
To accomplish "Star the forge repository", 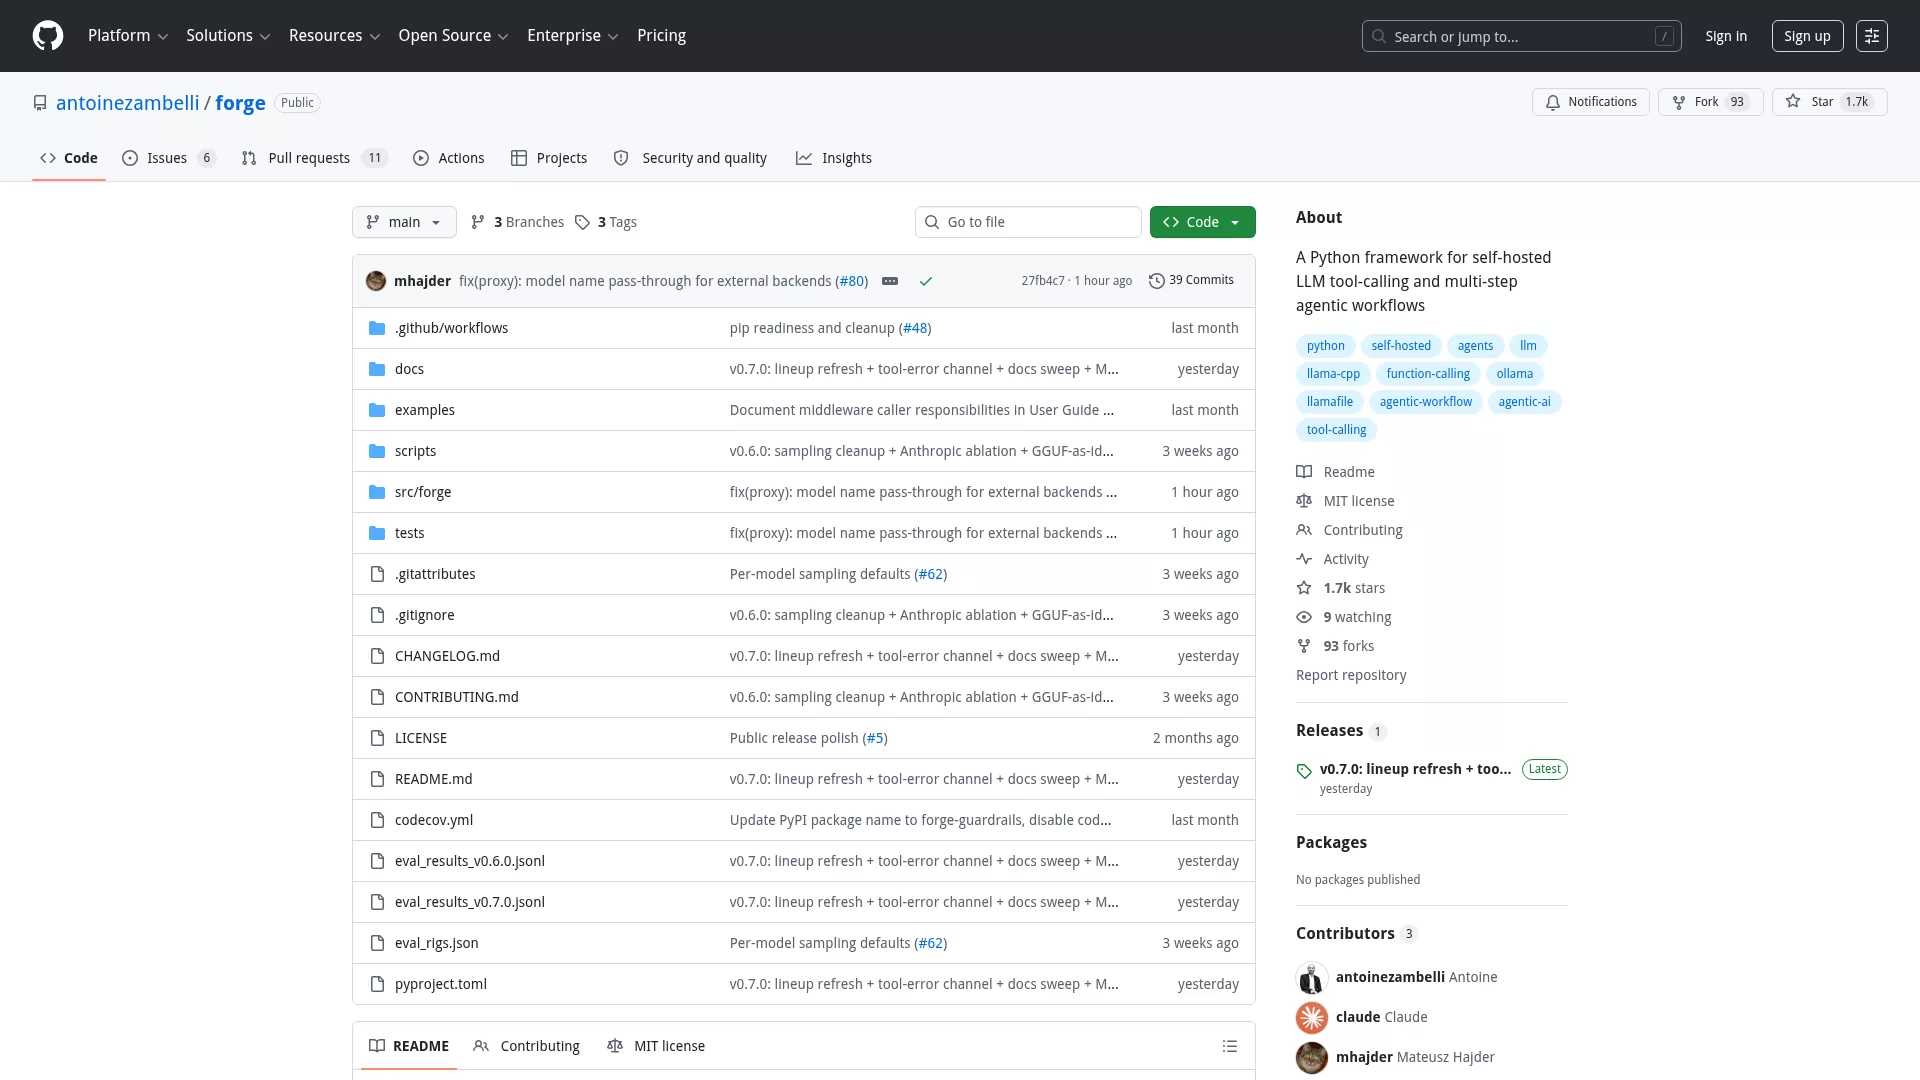I will [1829, 102].
